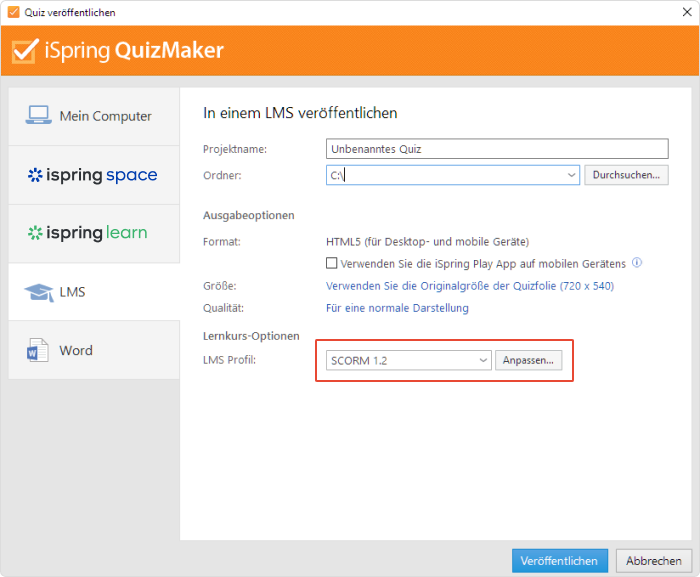Open the Für eine normale Darstellung quality link
The width and height of the screenshot is (700, 577).
tap(397, 308)
